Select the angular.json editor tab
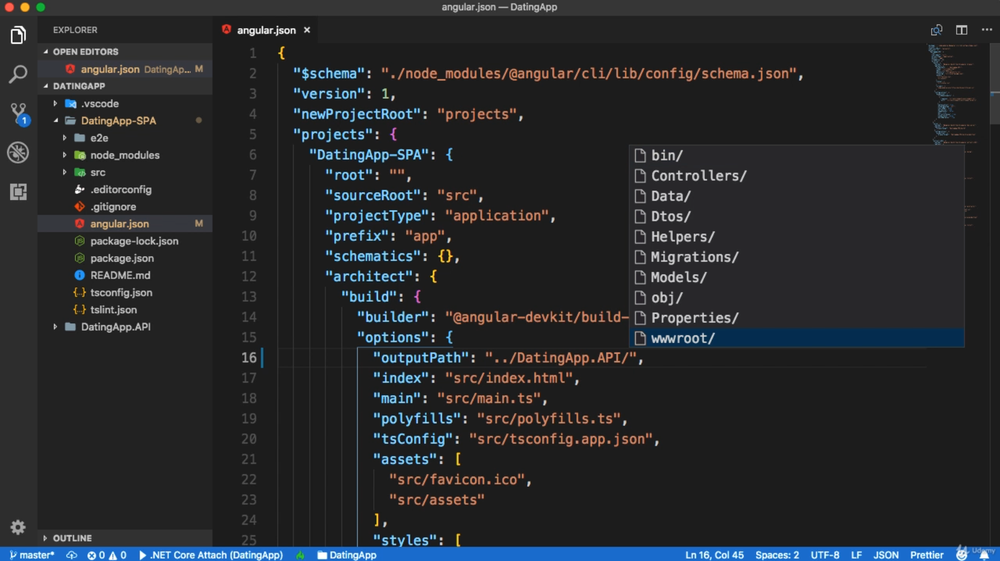Image resolution: width=1000 pixels, height=561 pixels. 266,30
